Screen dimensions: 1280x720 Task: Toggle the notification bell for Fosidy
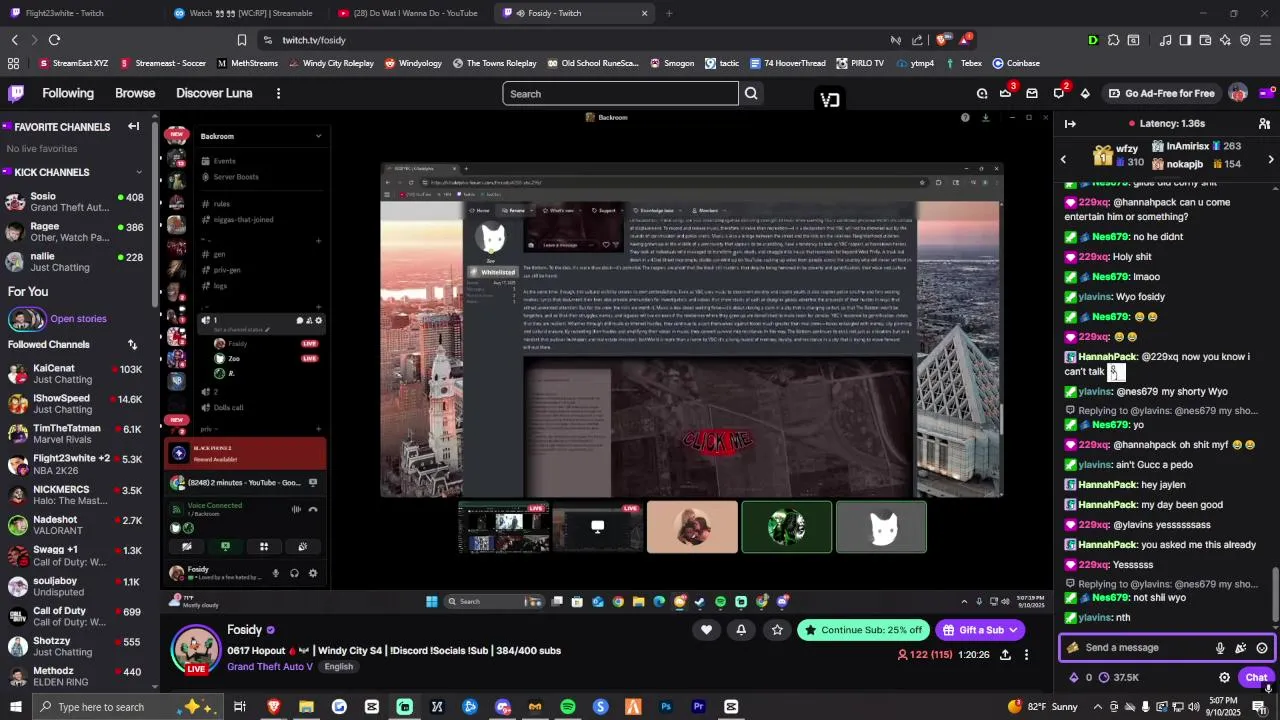(x=741, y=630)
